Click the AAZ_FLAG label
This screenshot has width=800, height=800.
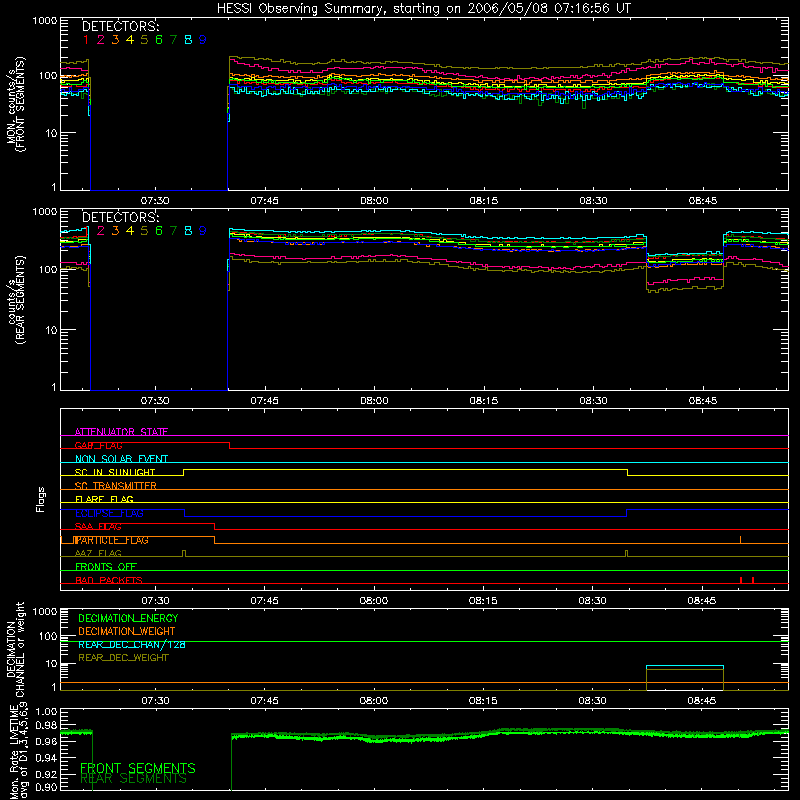point(98,553)
